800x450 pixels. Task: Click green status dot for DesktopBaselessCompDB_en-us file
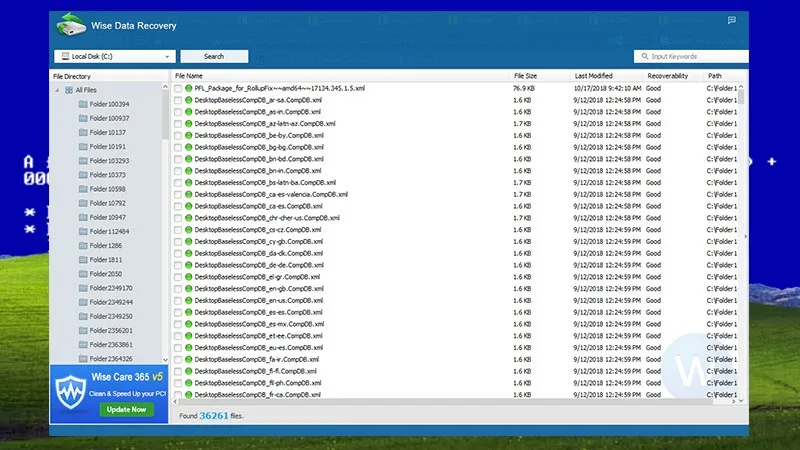189,301
